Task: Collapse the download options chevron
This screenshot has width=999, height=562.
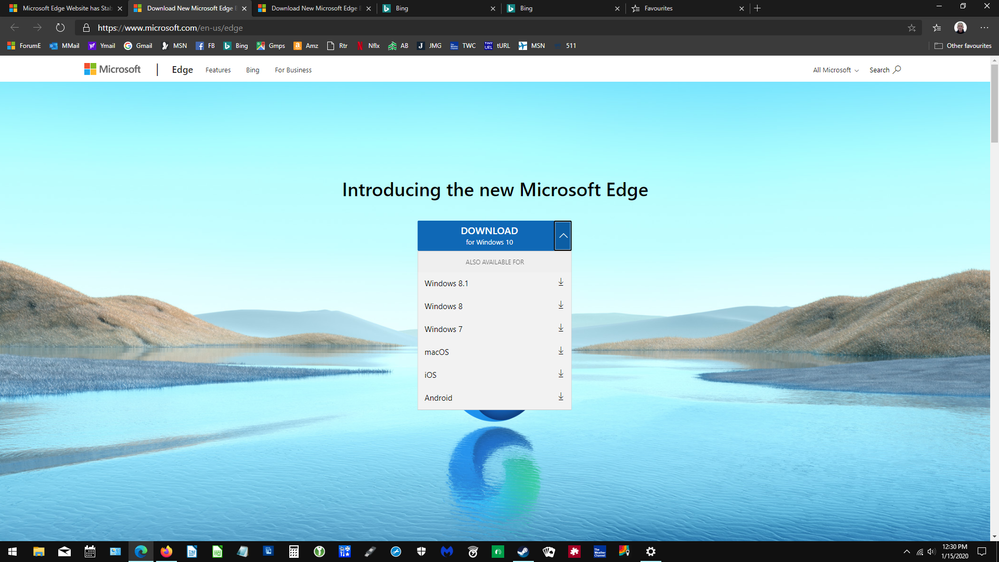Action: click(563, 236)
